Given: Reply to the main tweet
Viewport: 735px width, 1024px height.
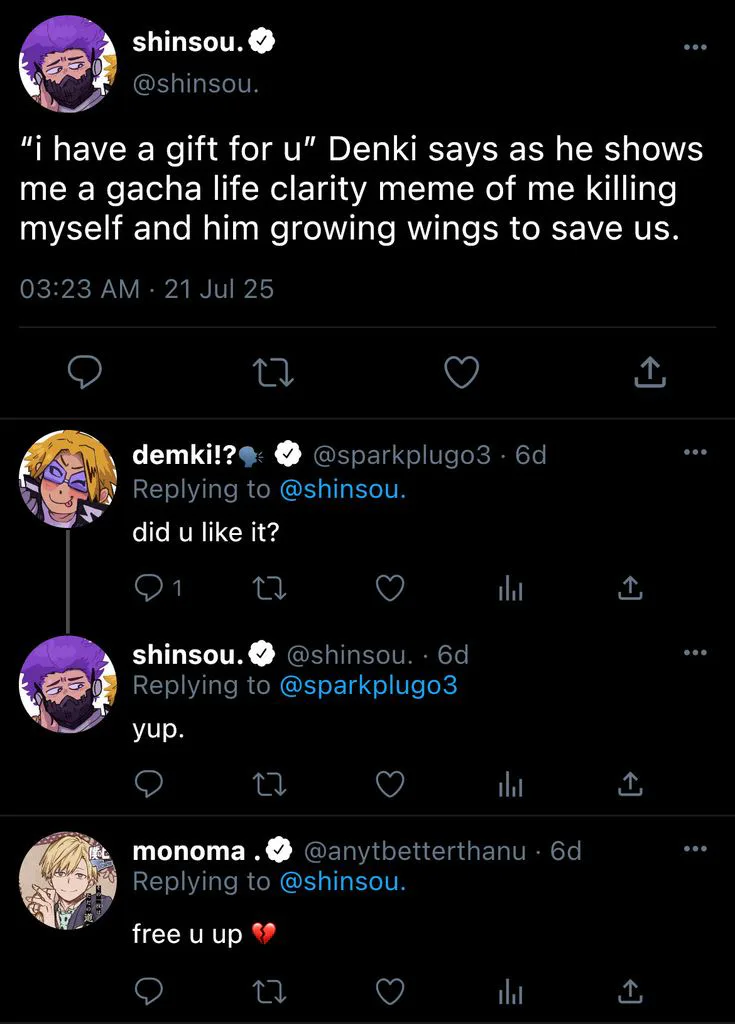Looking at the screenshot, I should pyautogui.click(x=85, y=373).
